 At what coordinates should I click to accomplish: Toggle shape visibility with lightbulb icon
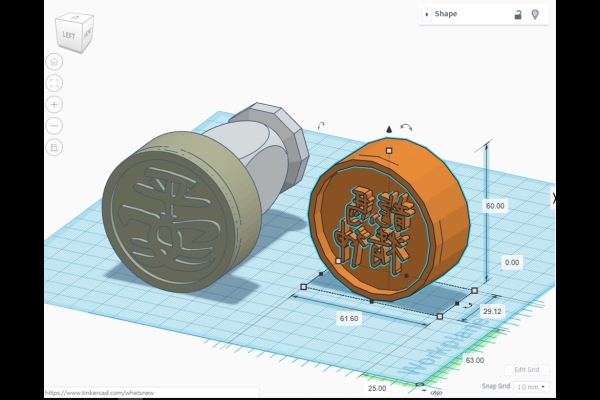[x=535, y=14]
